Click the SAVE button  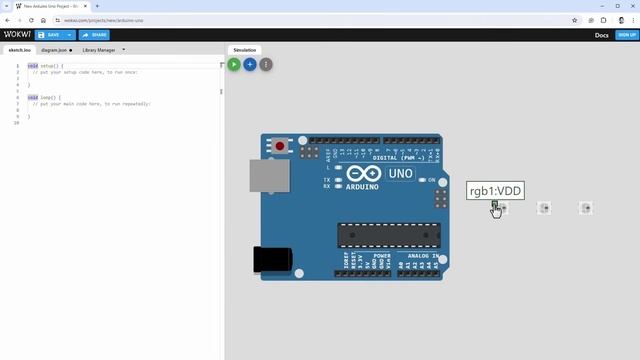[50, 35]
